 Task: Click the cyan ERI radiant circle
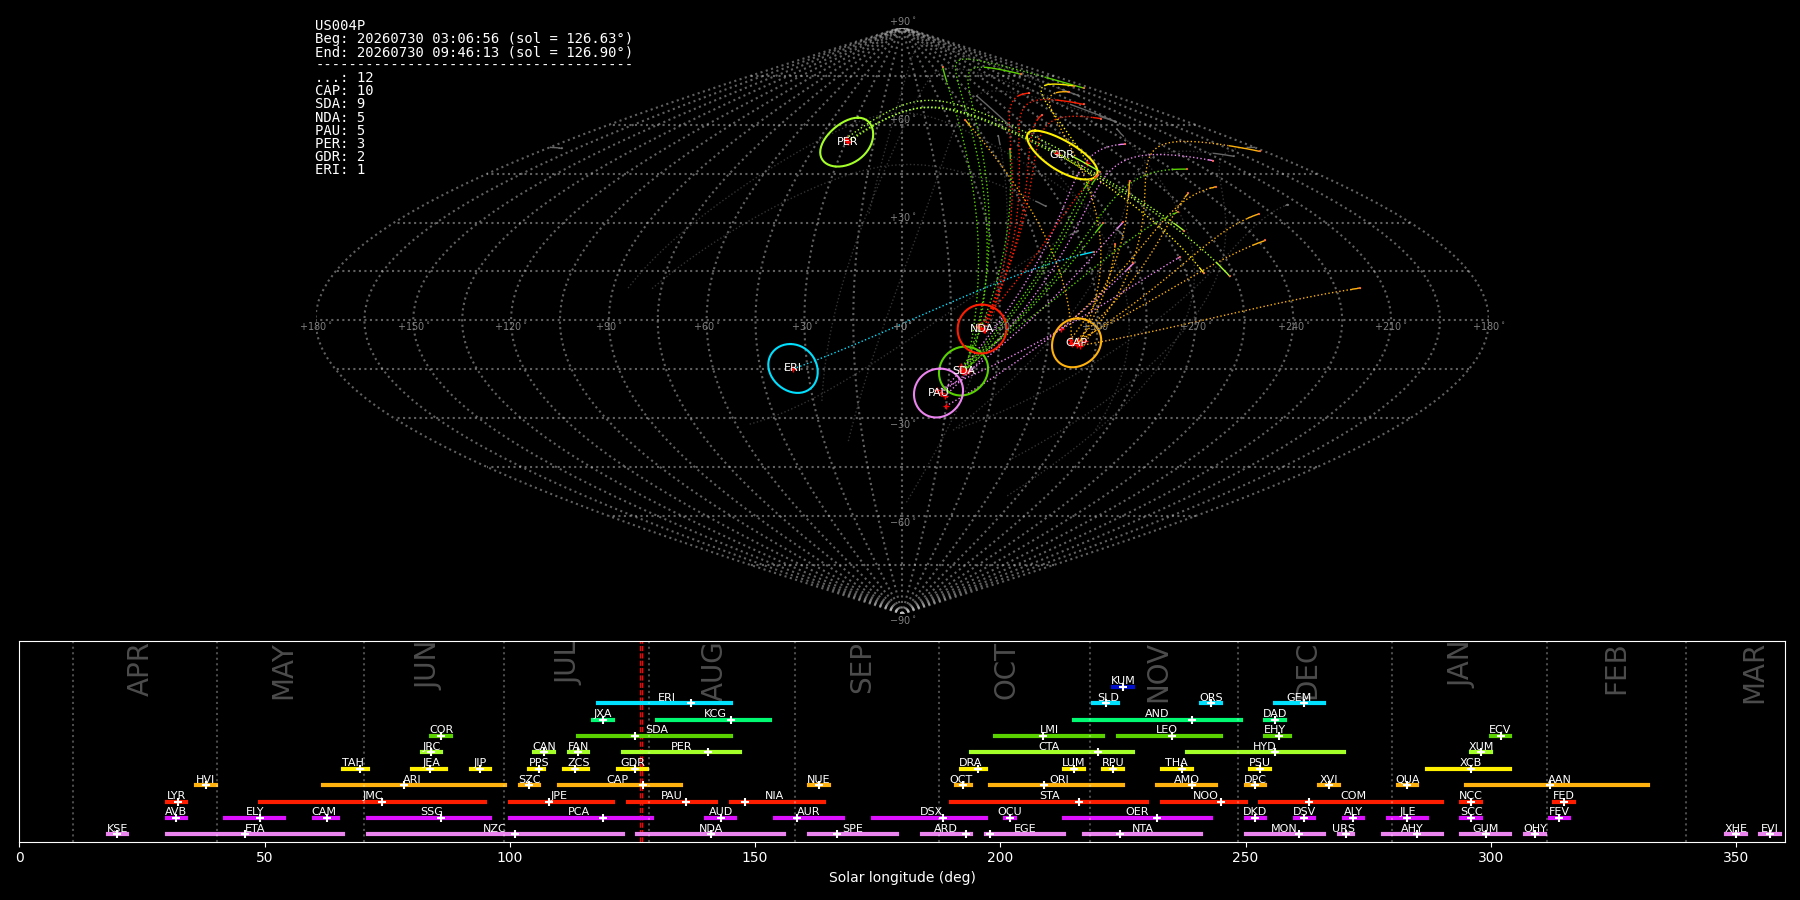(793, 368)
